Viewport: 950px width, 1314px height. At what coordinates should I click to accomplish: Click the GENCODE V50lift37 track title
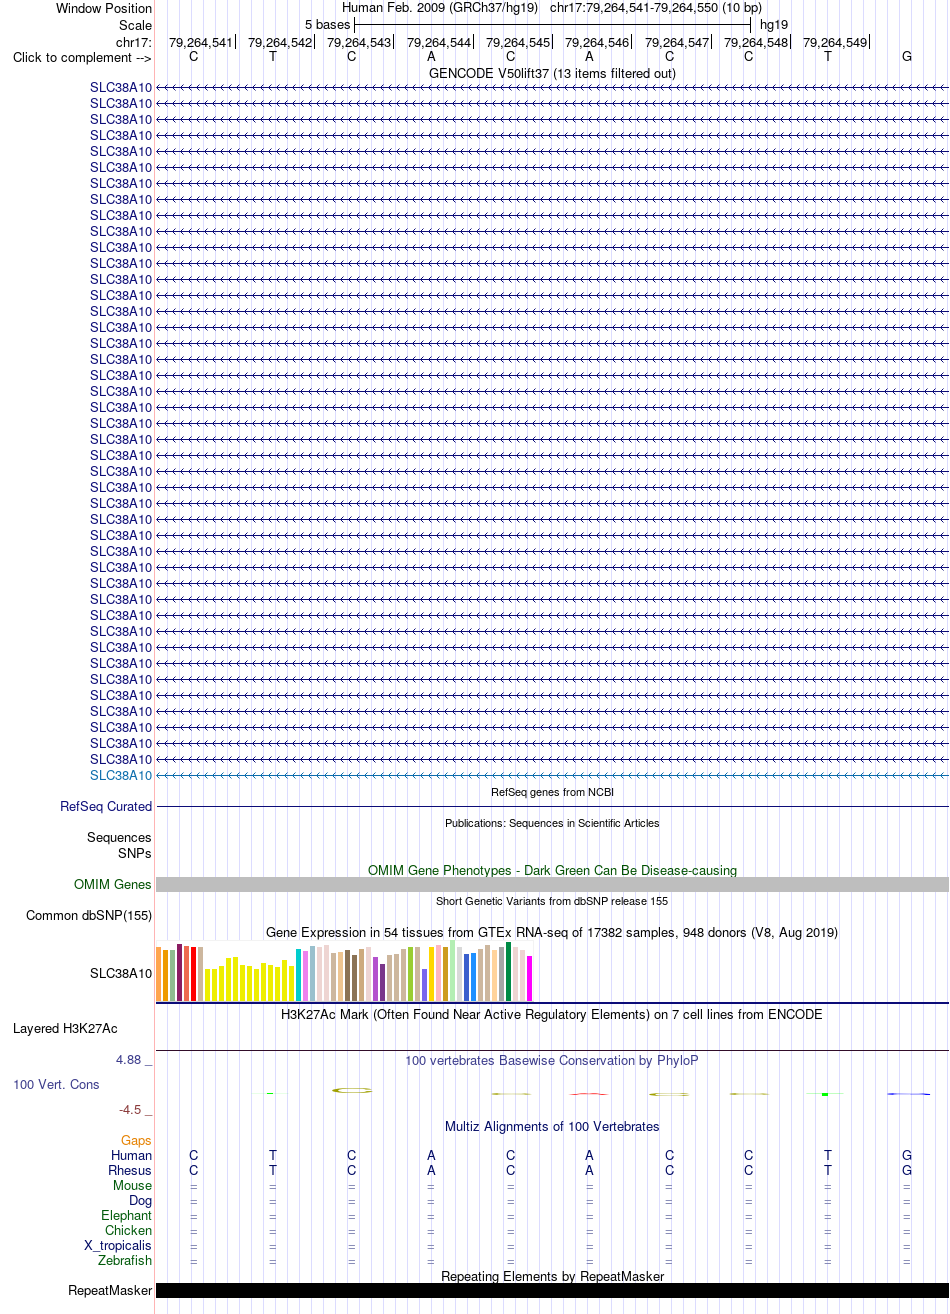click(552, 73)
